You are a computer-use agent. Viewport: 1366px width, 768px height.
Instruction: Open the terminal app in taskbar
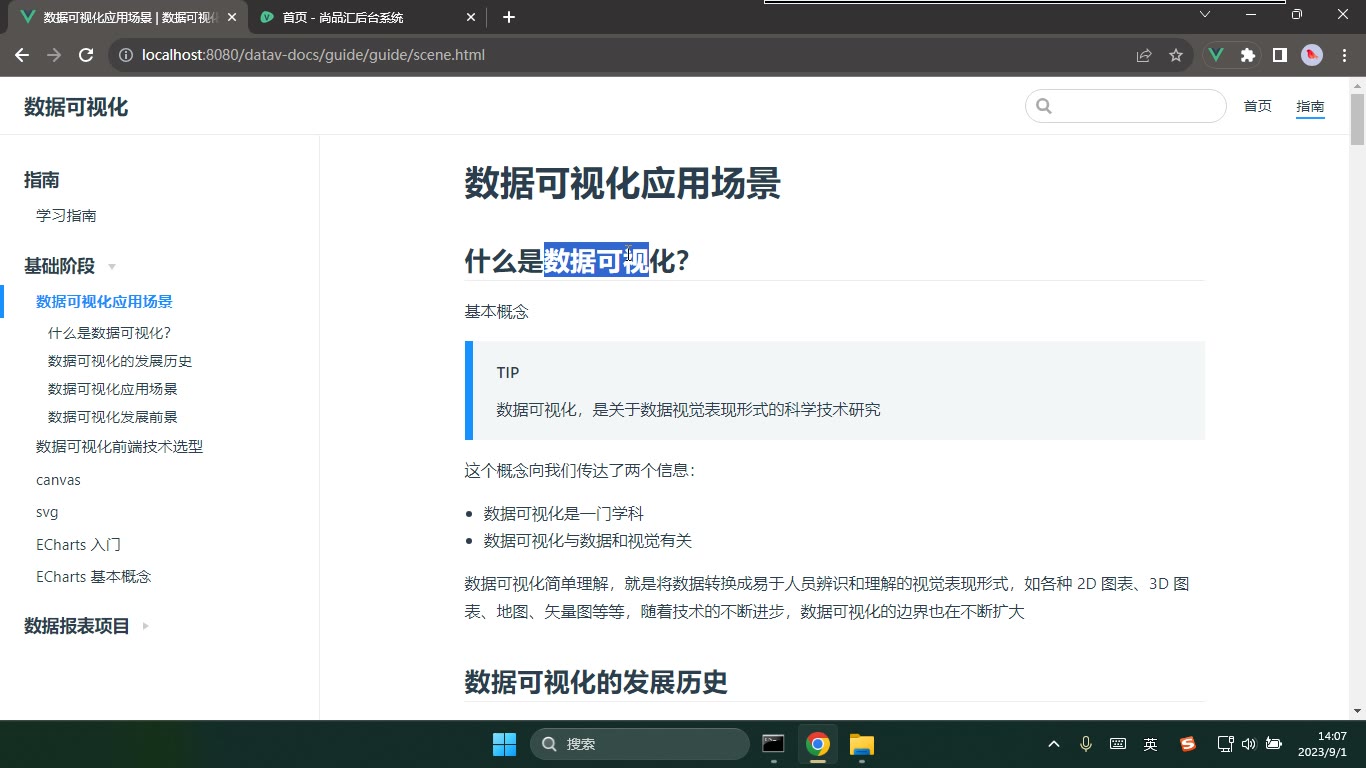click(x=773, y=744)
